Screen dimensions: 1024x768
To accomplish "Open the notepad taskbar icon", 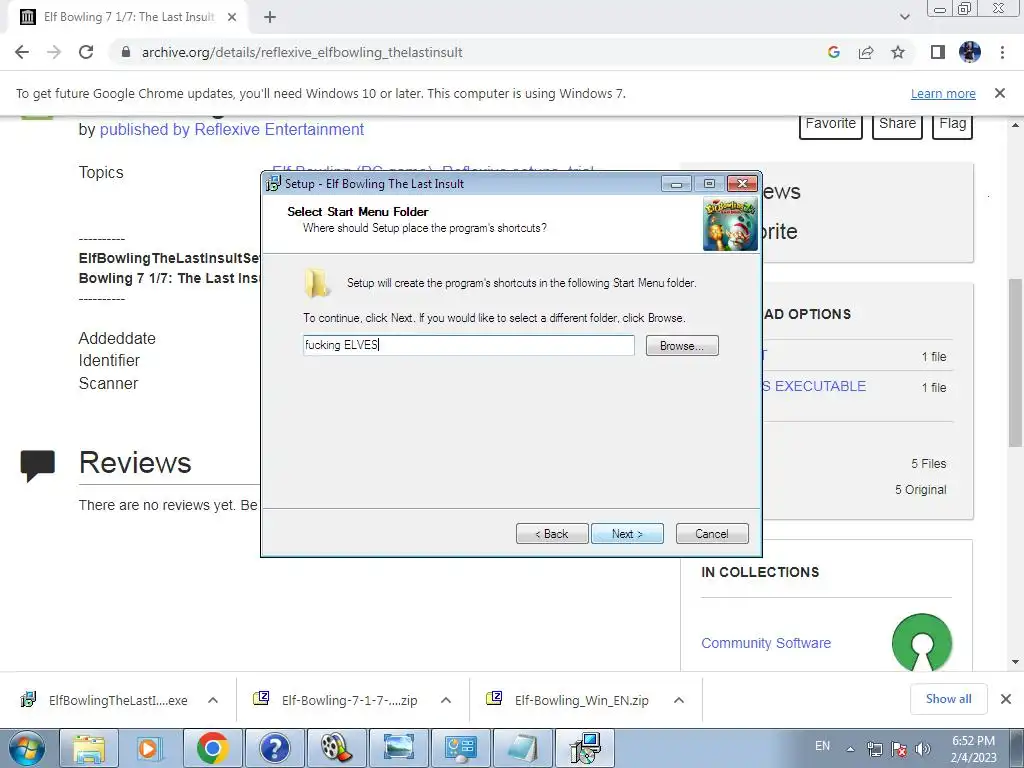I will pyautogui.click(x=522, y=748).
